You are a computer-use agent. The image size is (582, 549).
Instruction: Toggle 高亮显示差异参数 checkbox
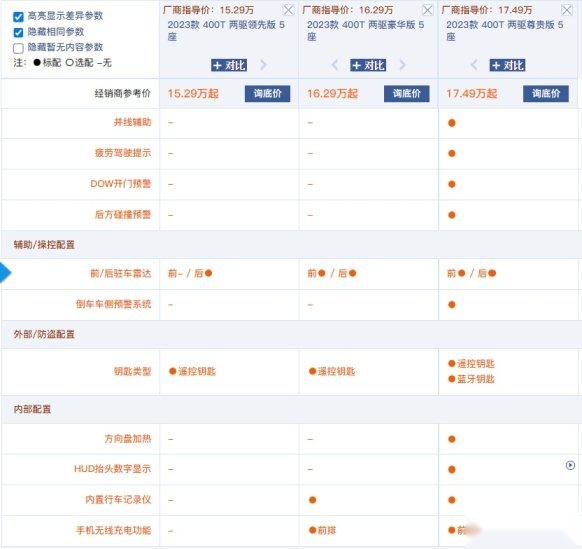point(18,16)
